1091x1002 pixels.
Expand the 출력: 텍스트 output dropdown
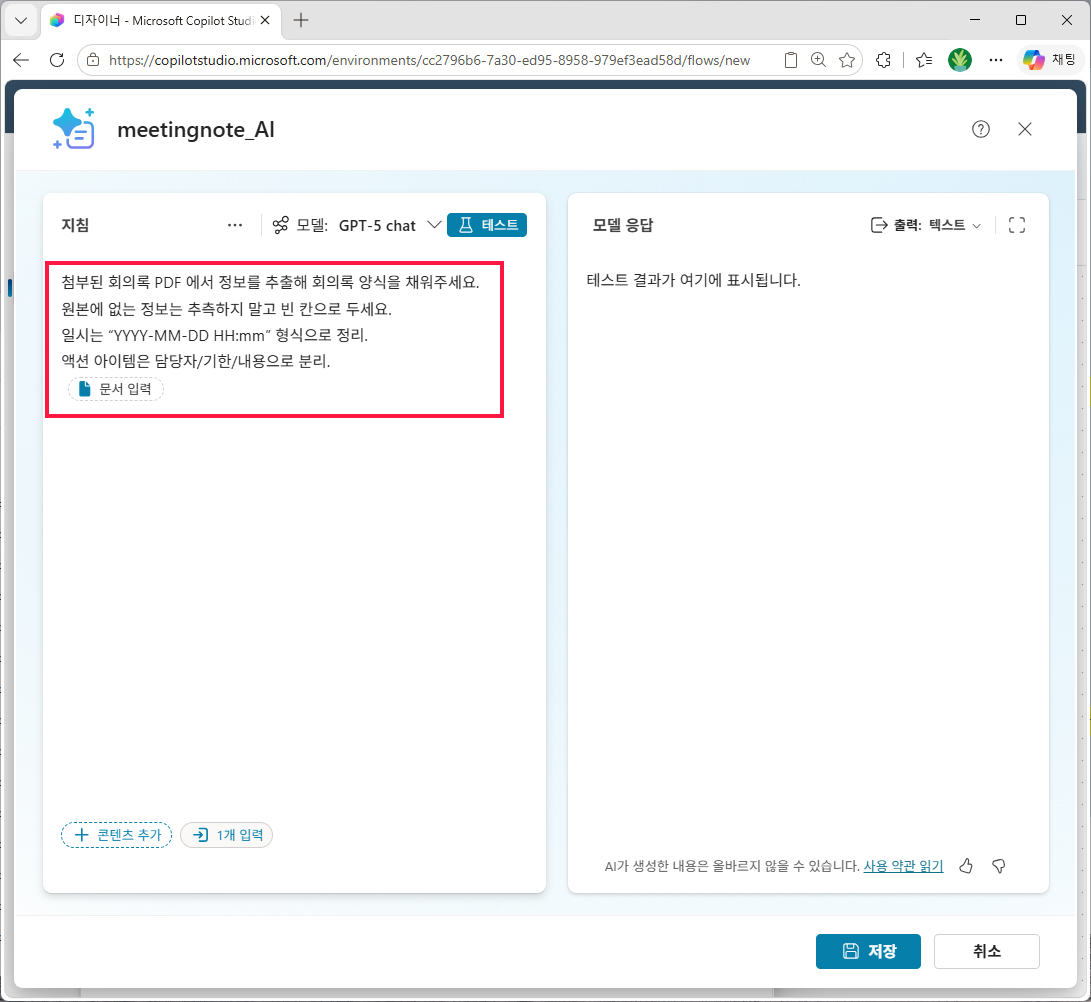tap(926, 225)
